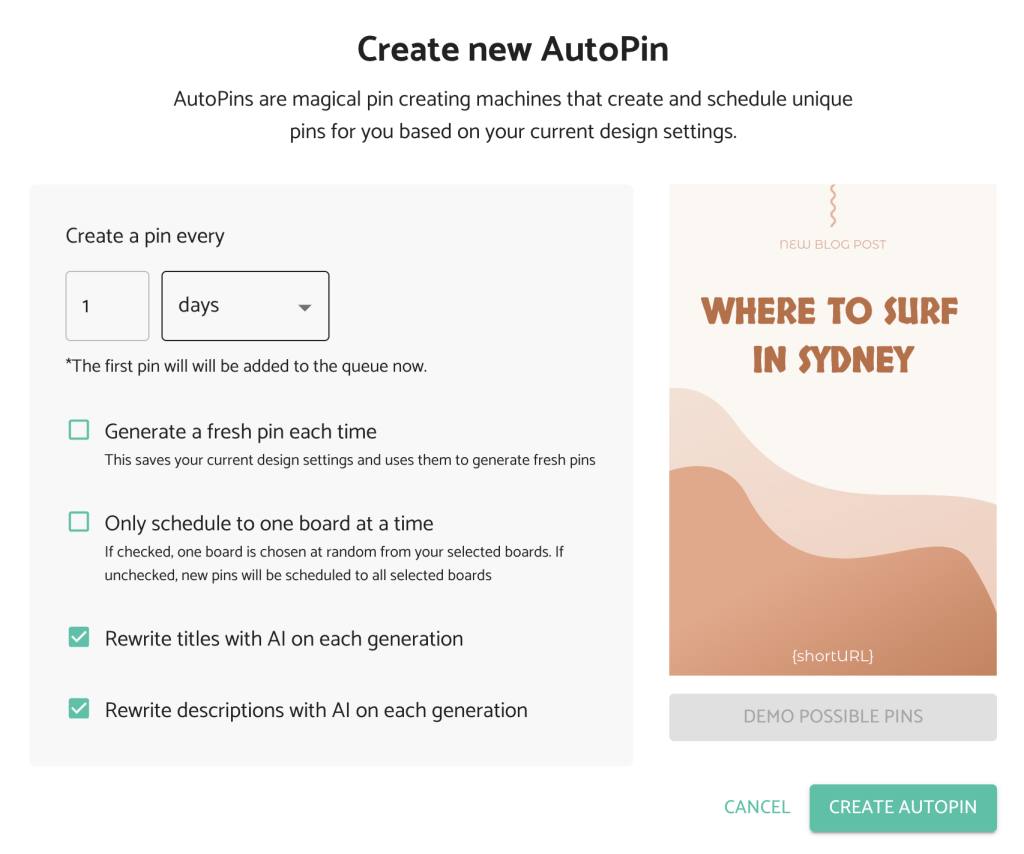Disable Rewrite titles with AI on each generation
This screenshot has width=1024, height=854.
pos(79,636)
